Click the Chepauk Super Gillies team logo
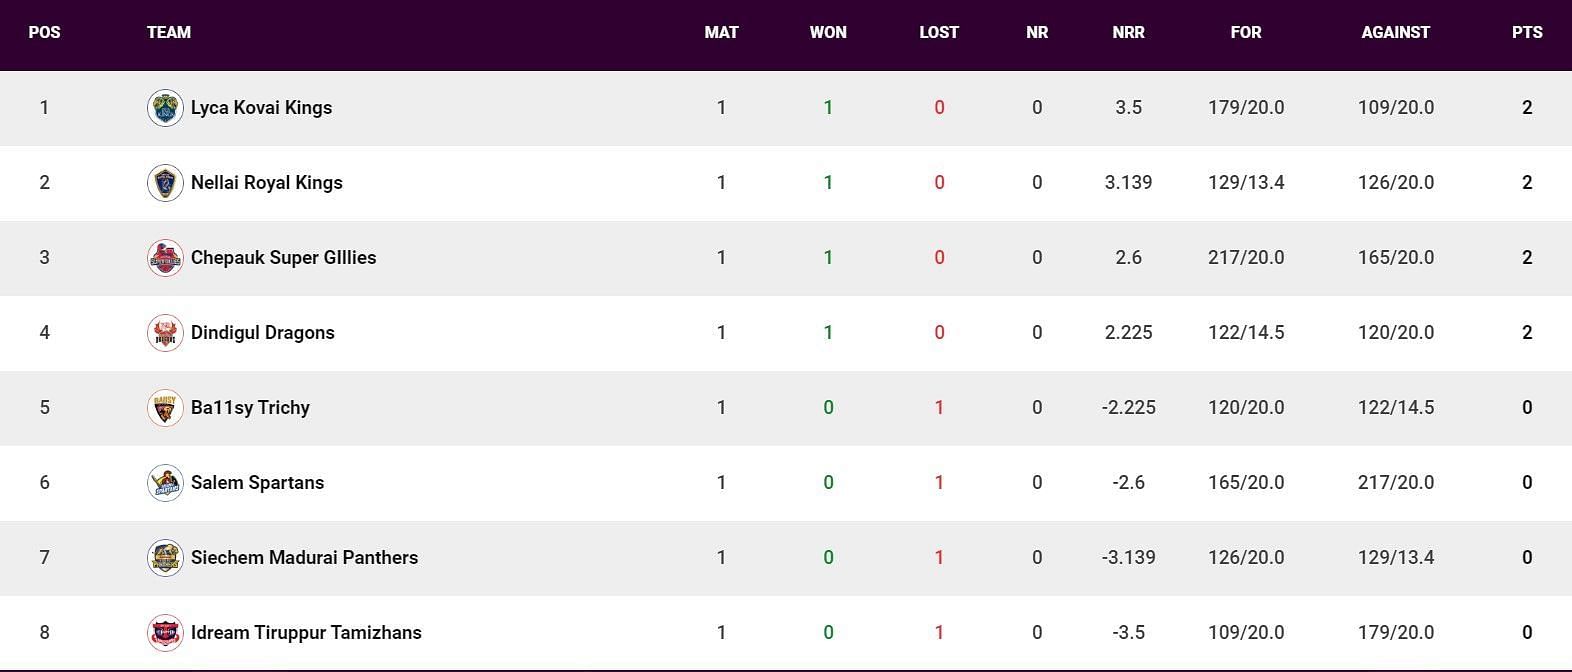This screenshot has height=672, width=1572. click(x=165, y=258)
